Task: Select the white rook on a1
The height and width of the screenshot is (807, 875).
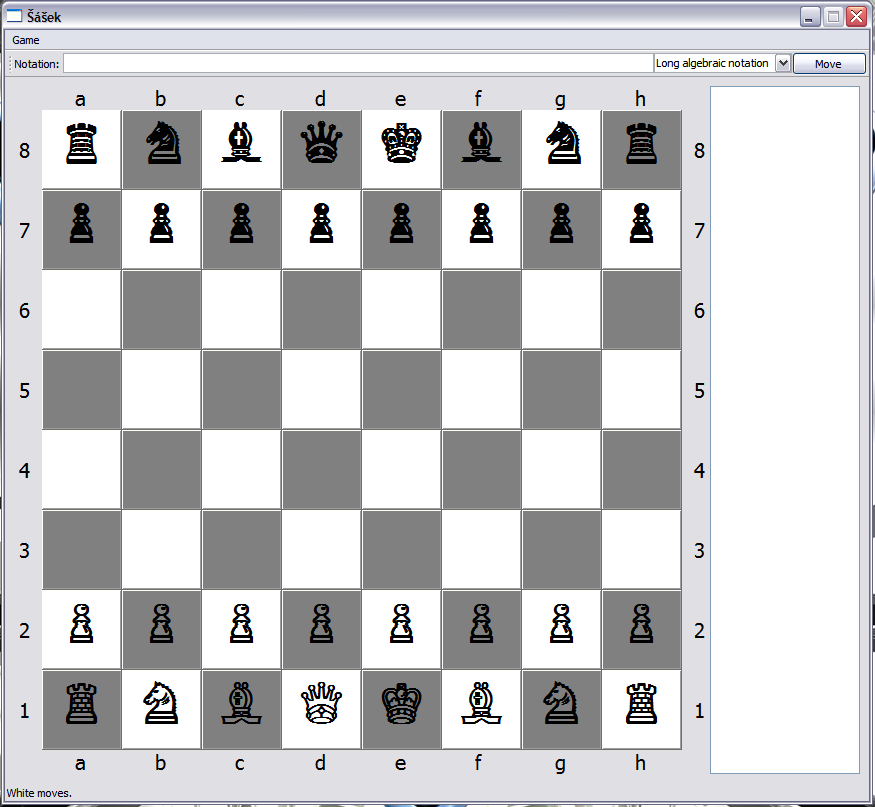Action: pyautogui.click(x=81, y=704)
